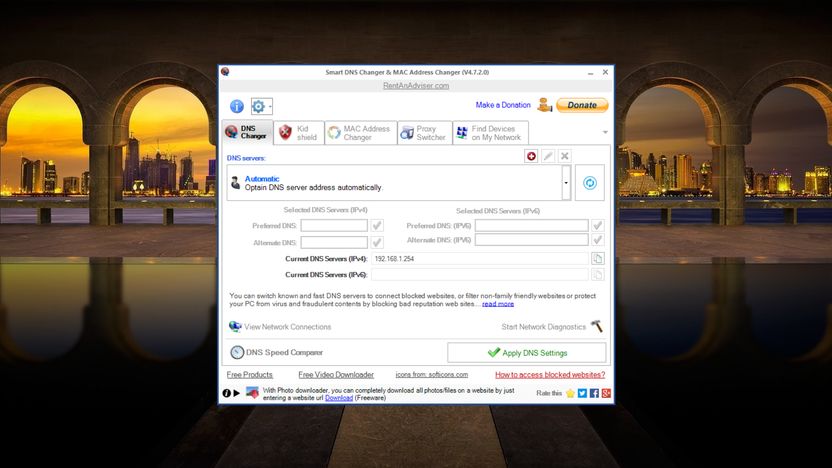Open the Free Products link
Screen dimensions: 832x468
[249, 375]
